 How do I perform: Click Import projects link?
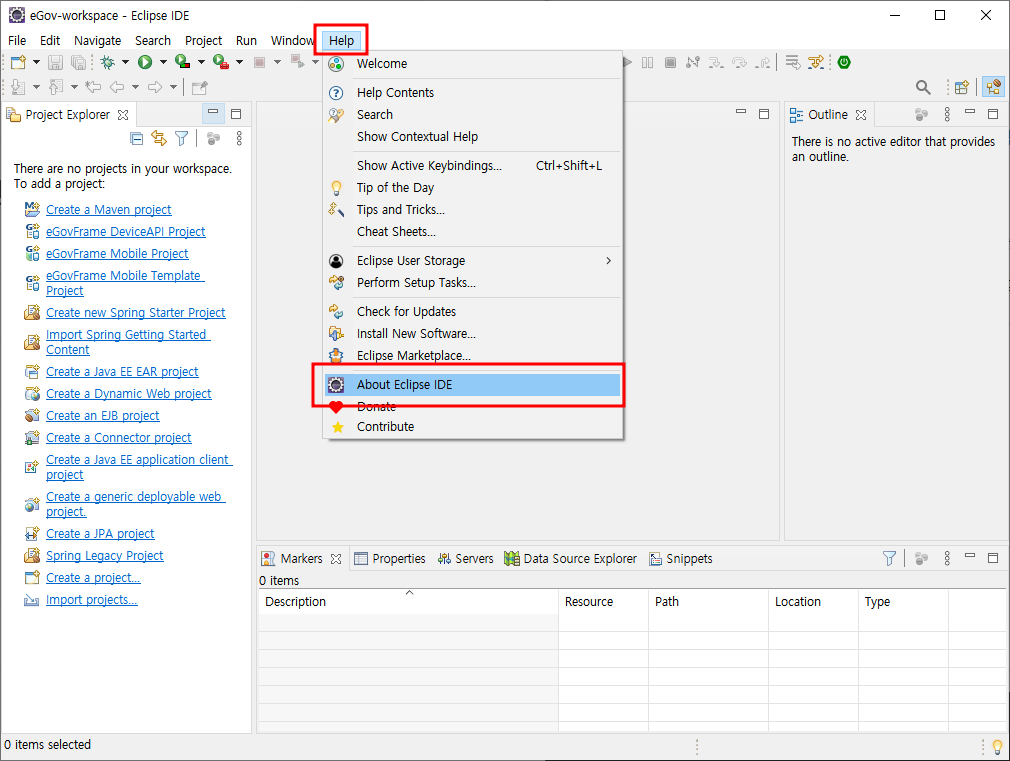coord(91,600)
